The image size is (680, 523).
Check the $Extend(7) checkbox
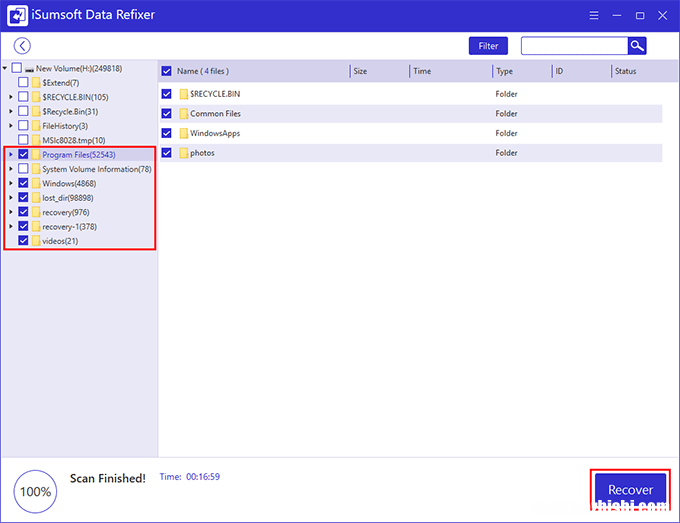click(x=23, y=82)
